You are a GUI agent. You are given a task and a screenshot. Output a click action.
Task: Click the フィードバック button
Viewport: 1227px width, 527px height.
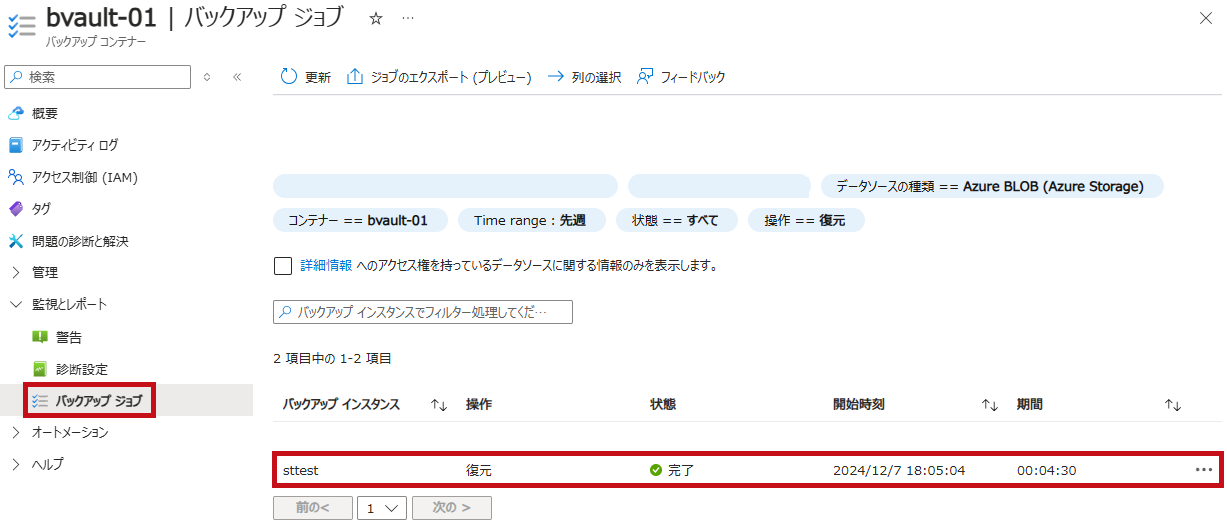(x=681, y=77)
